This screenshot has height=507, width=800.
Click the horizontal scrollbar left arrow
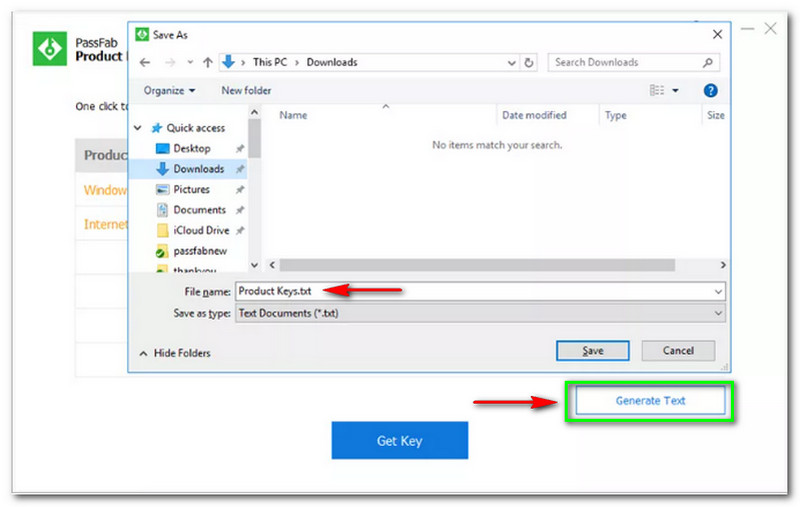[x=272, y=265]
